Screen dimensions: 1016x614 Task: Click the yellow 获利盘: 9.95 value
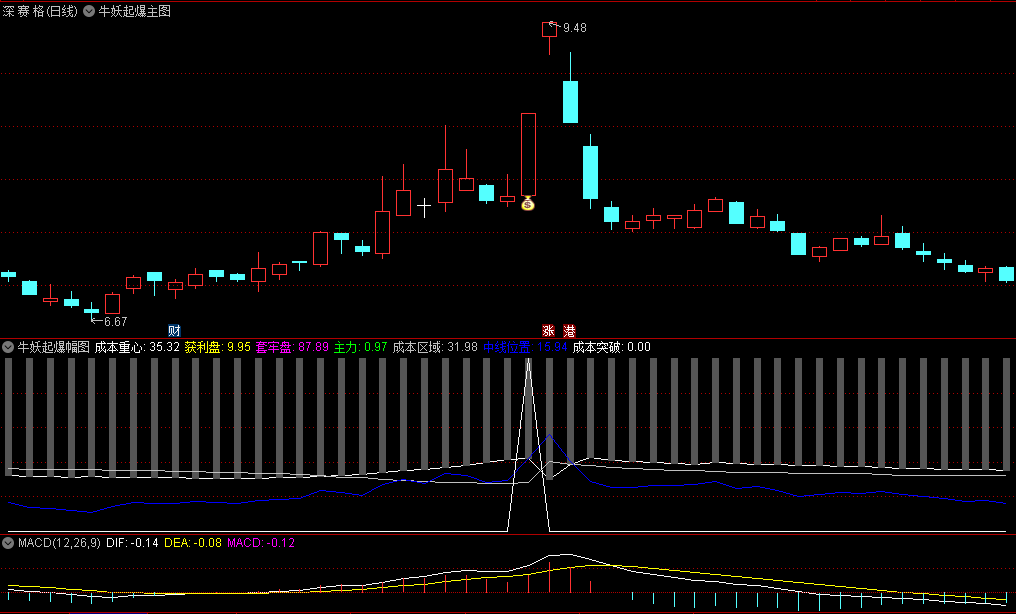218,347
